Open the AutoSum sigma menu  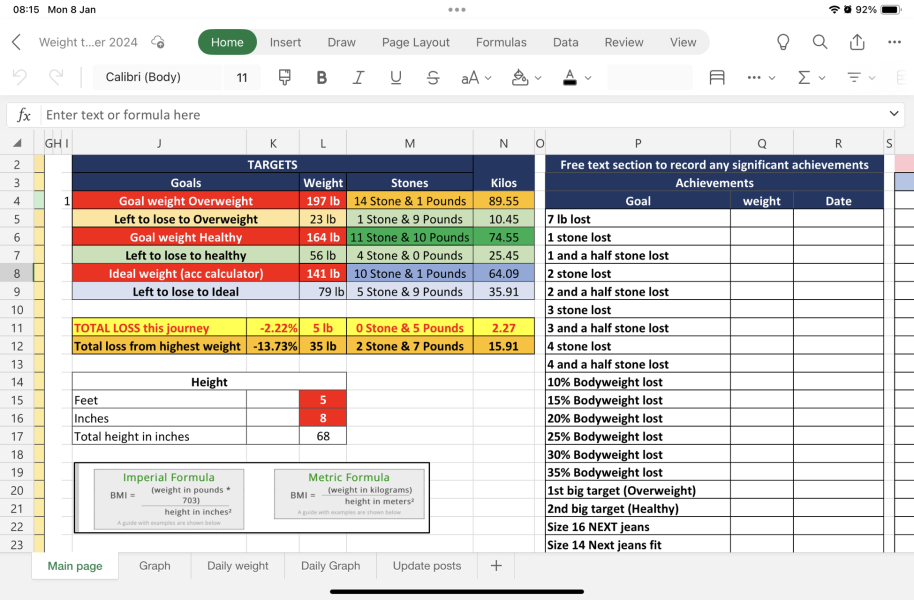[810, 78]
